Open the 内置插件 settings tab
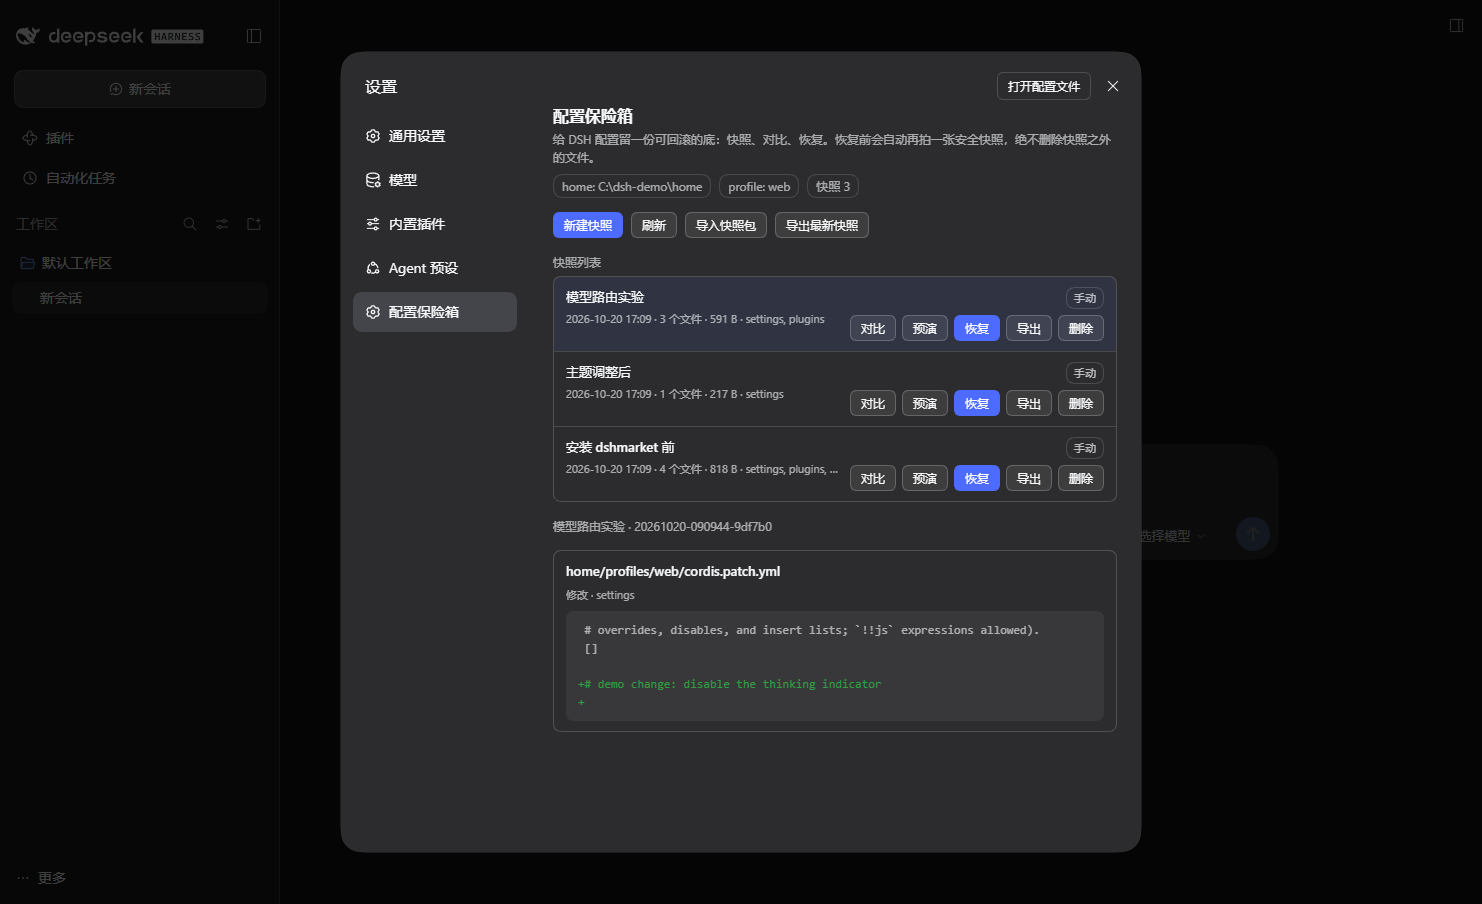Screen dimensions: 1482x904 [x=435, y=224]
